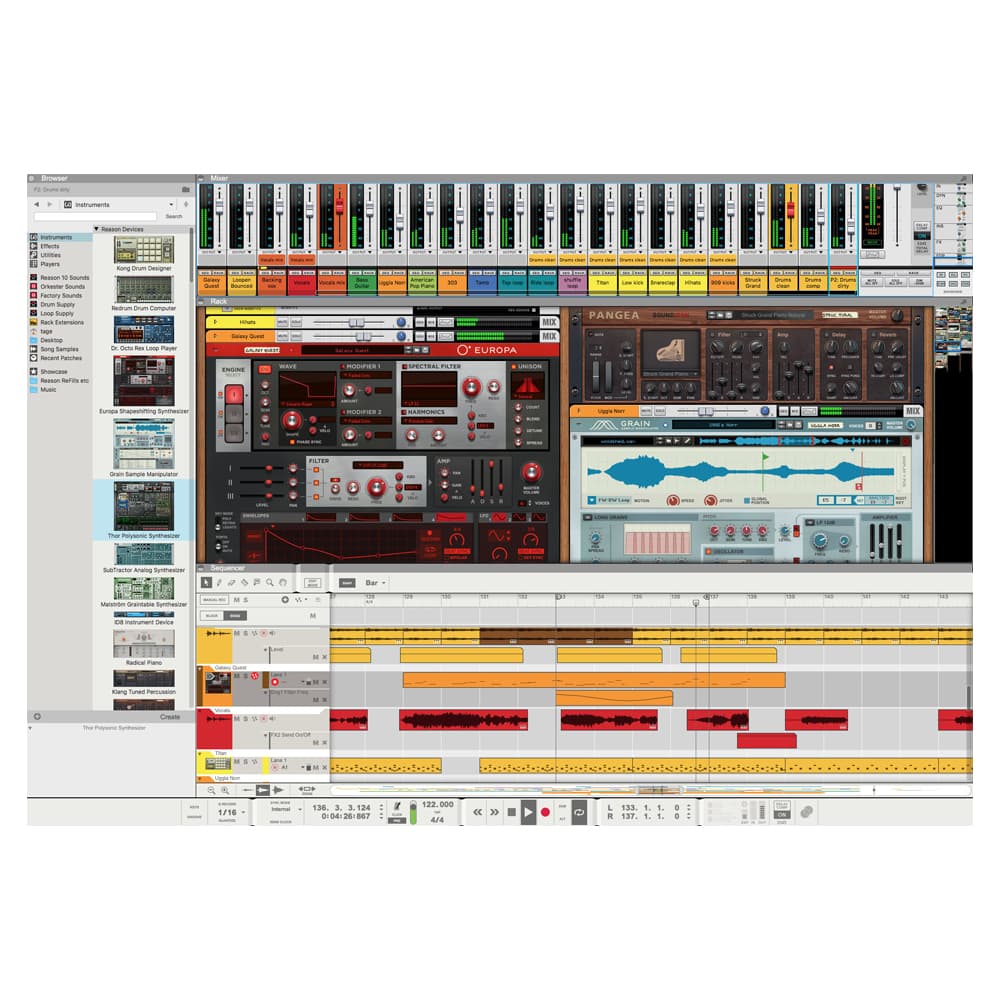This screenshot has height=1000, width=1000.
Task: Collapse the Vocals track in sequencer
Action: pyautogui.click(x=200, y=710)
